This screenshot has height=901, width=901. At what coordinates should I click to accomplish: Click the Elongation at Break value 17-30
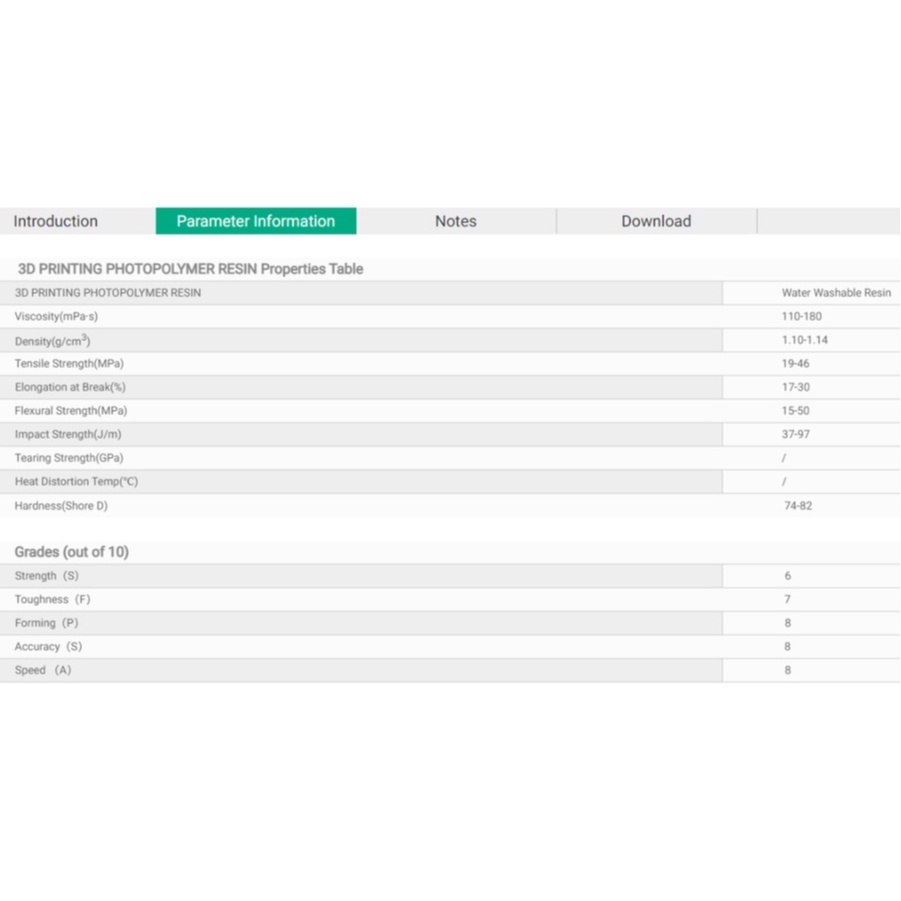coord(796,387)
